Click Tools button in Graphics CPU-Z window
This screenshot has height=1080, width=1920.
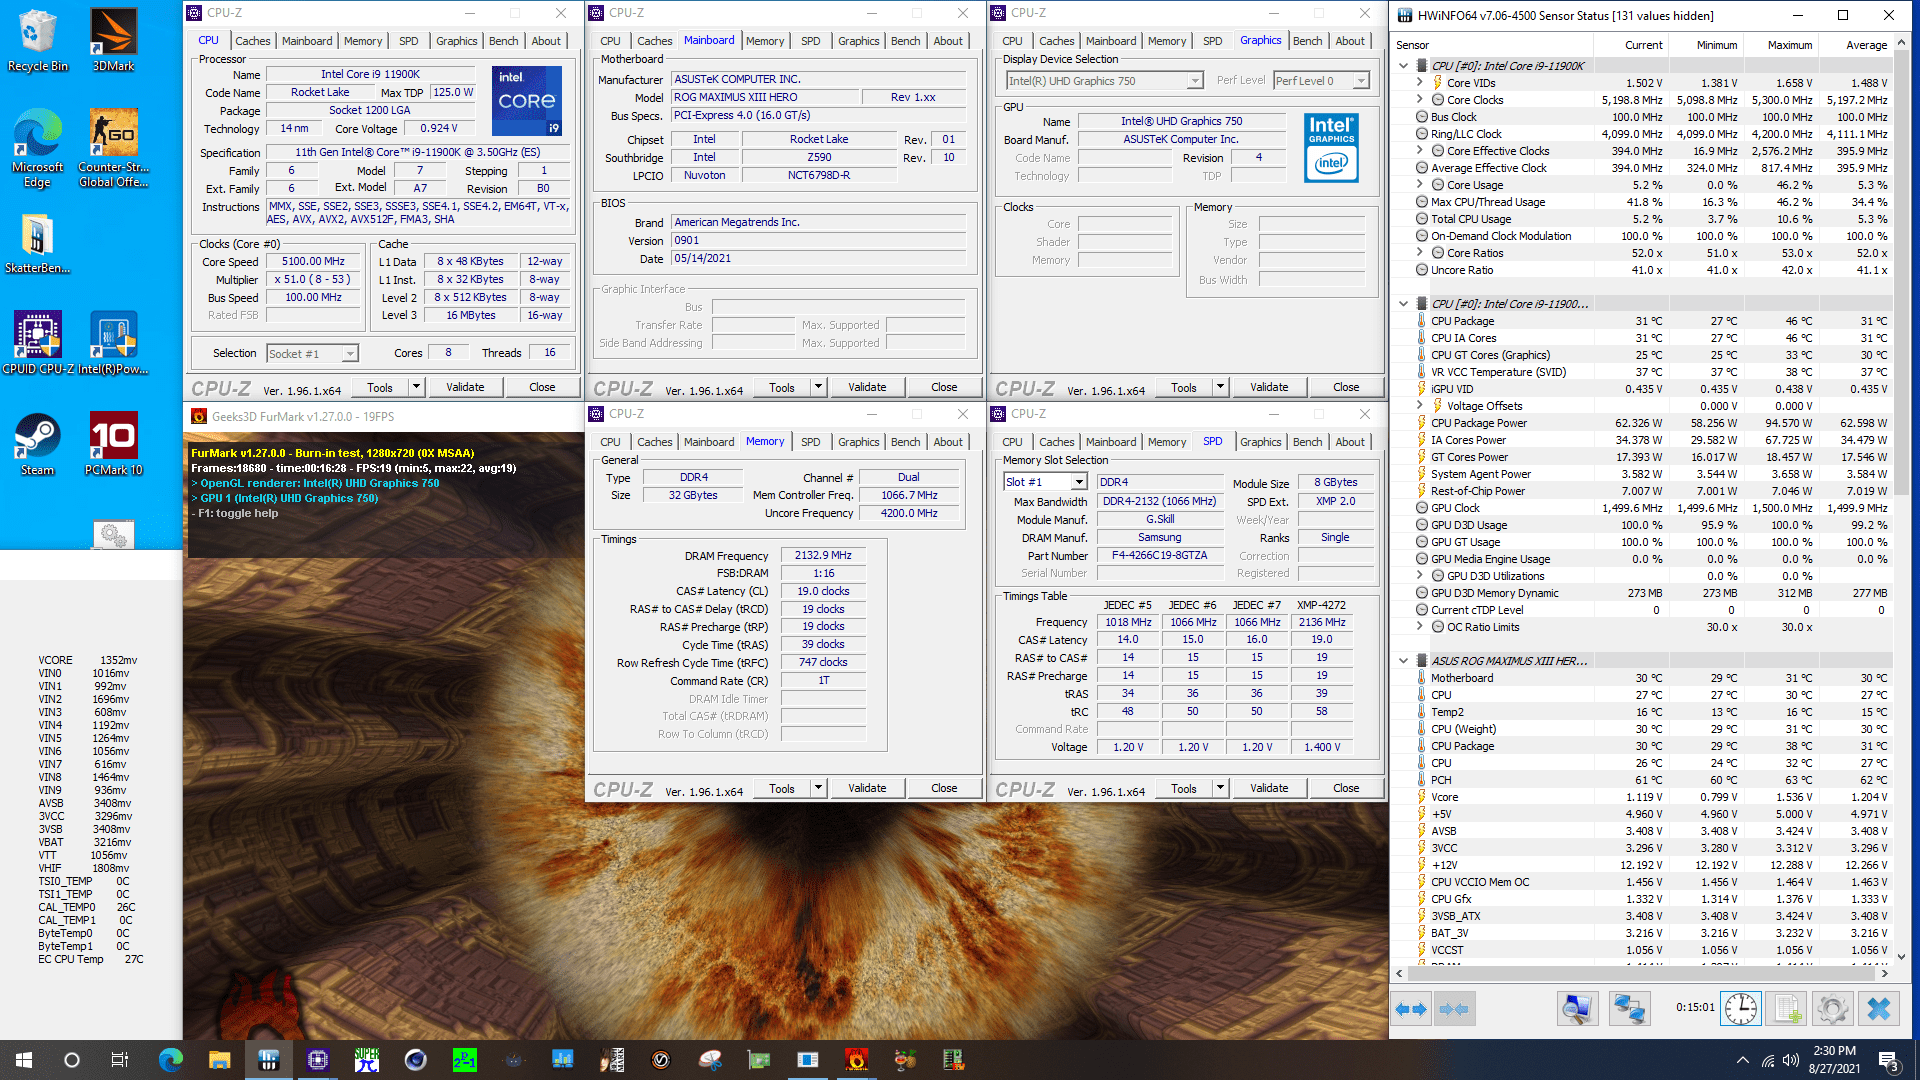(x=1184, y=388)
